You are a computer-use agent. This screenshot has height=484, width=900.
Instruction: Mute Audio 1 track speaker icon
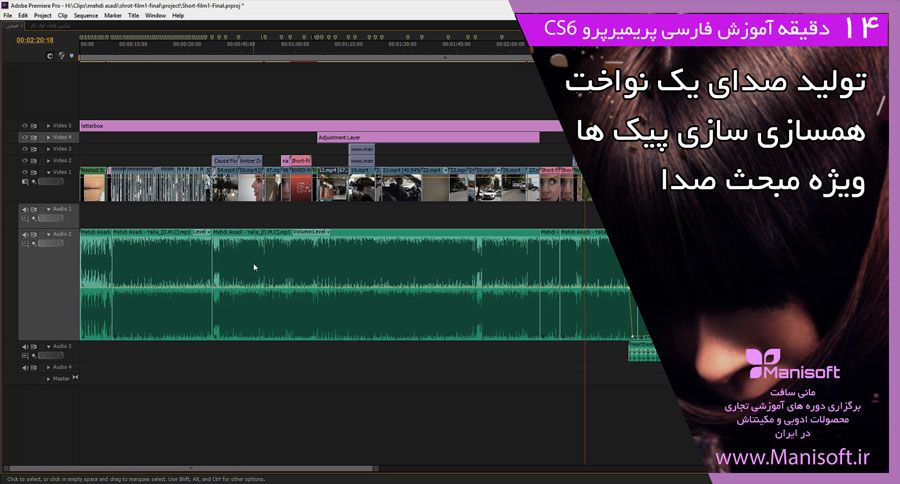25,209
